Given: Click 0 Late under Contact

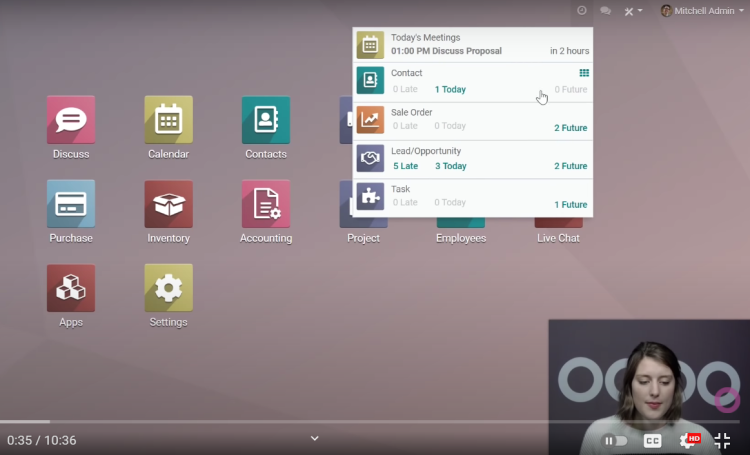Looking at the screenshot, I should click(405, 89).
